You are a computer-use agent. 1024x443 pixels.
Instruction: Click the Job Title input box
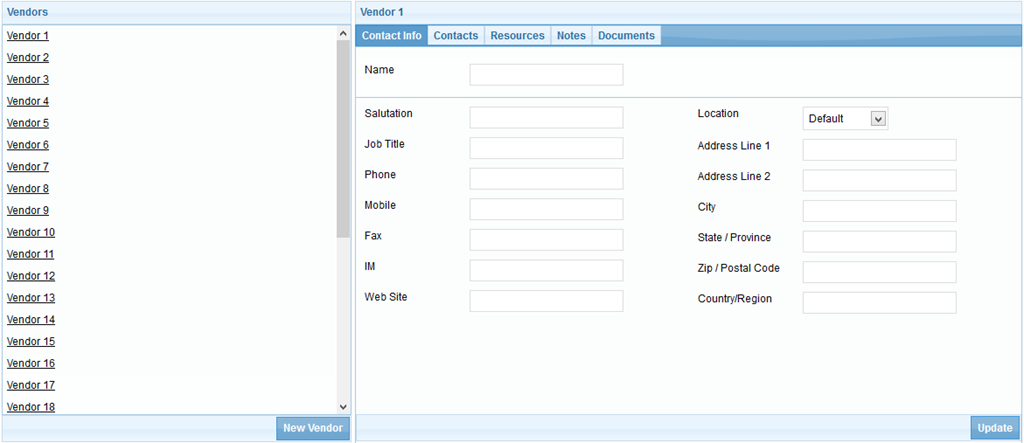point(546,148)
